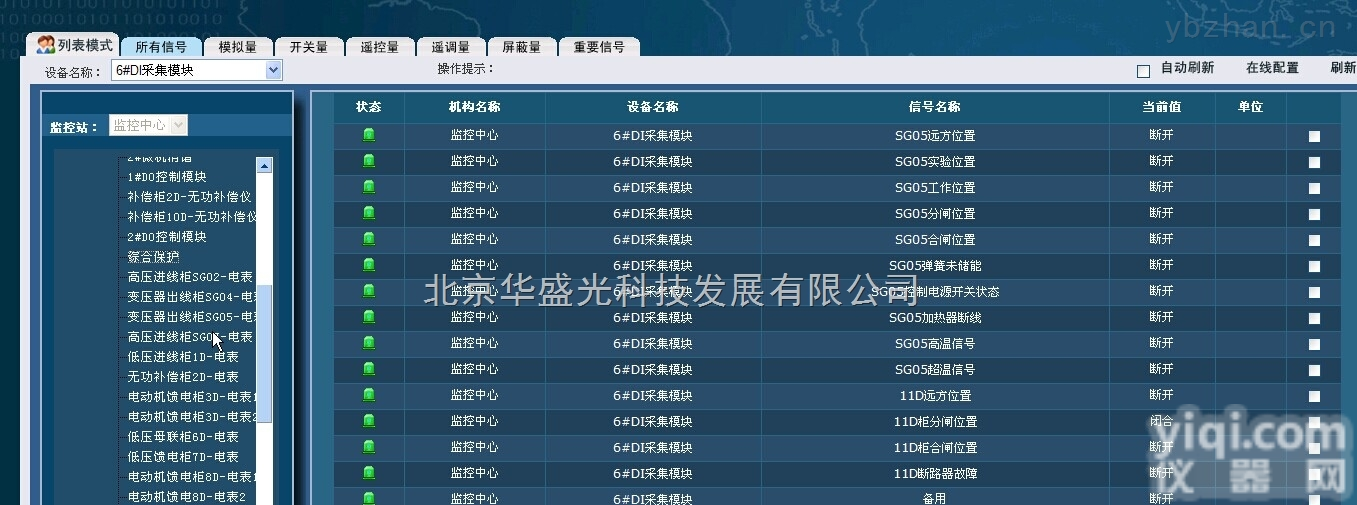Click the signal name 11D断路器故障
The image size is (1357, 505).
[x=935, y=473]
